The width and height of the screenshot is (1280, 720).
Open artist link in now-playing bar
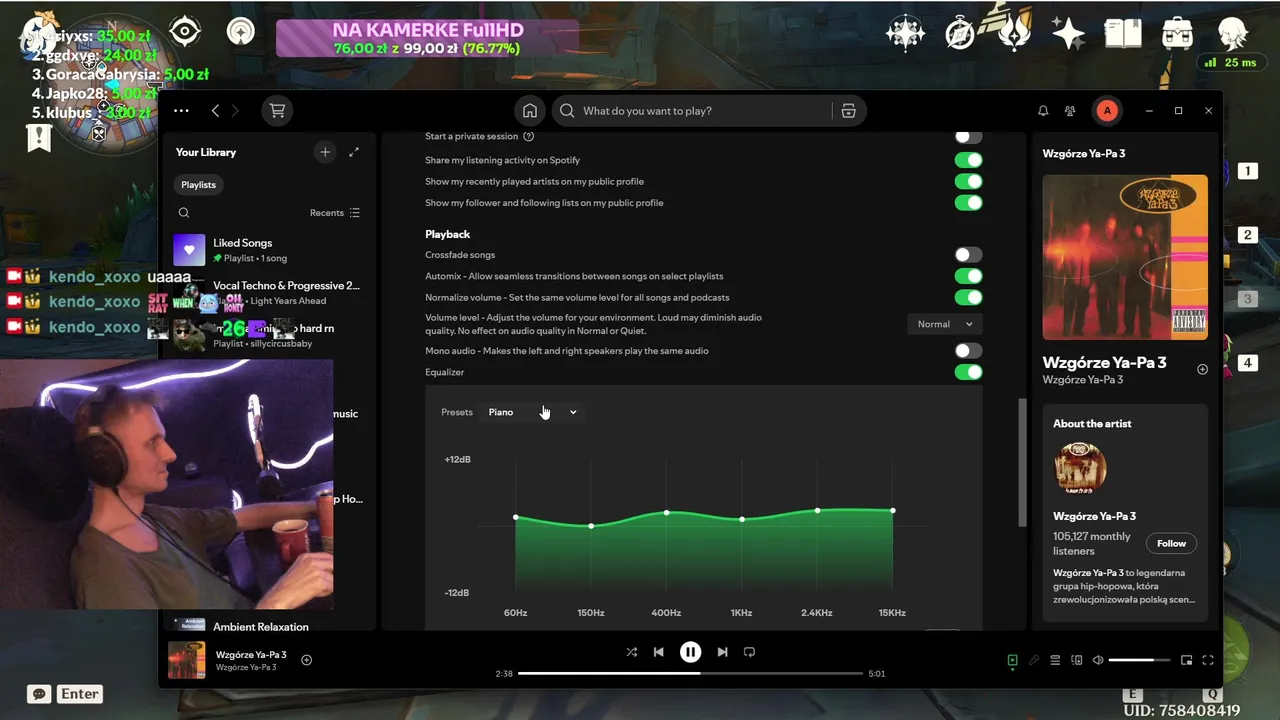[246, 667]
